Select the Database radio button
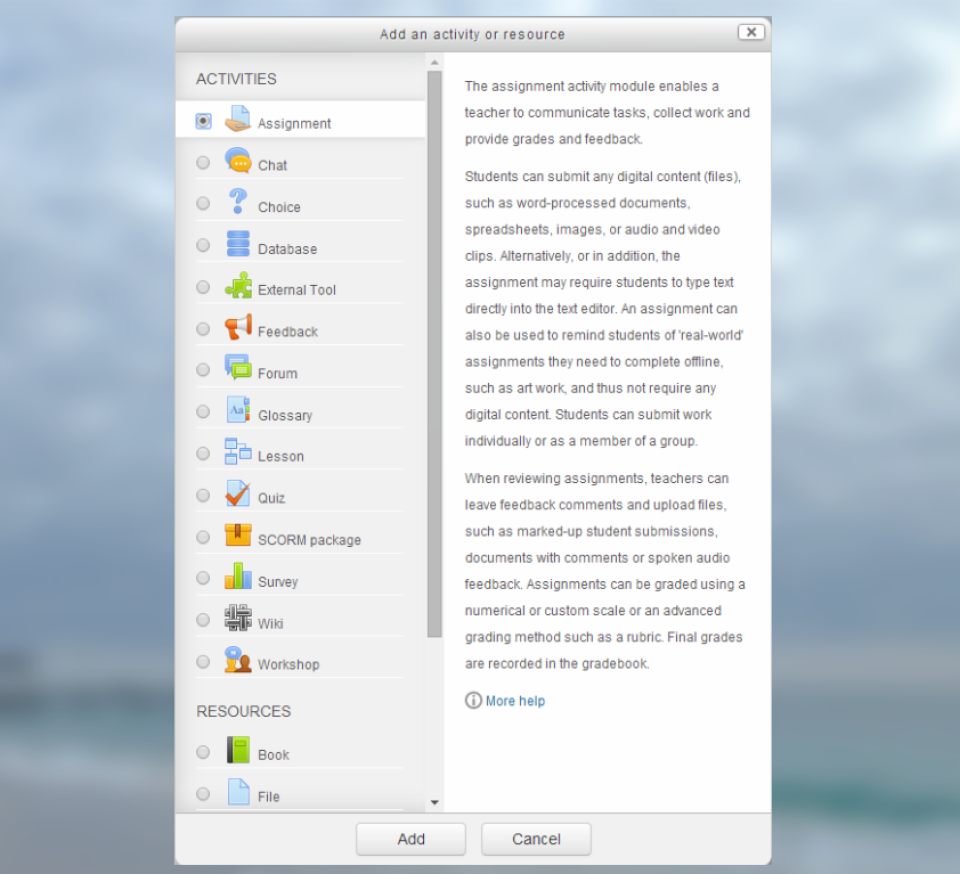Screen dimensions: 960x874 pos(203,245)
